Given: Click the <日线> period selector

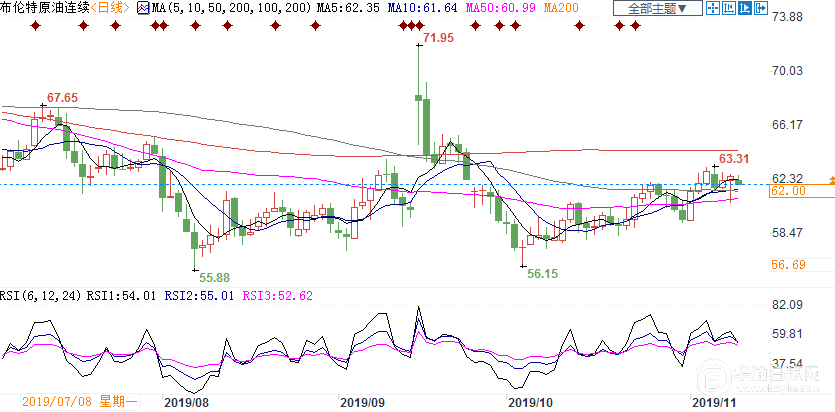Looking at the screenshot, I should click(x=109, y=7).
